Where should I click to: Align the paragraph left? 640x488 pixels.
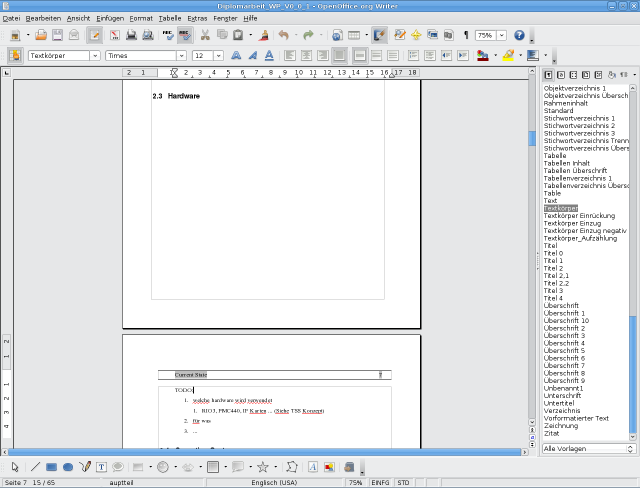coord(290,55)
